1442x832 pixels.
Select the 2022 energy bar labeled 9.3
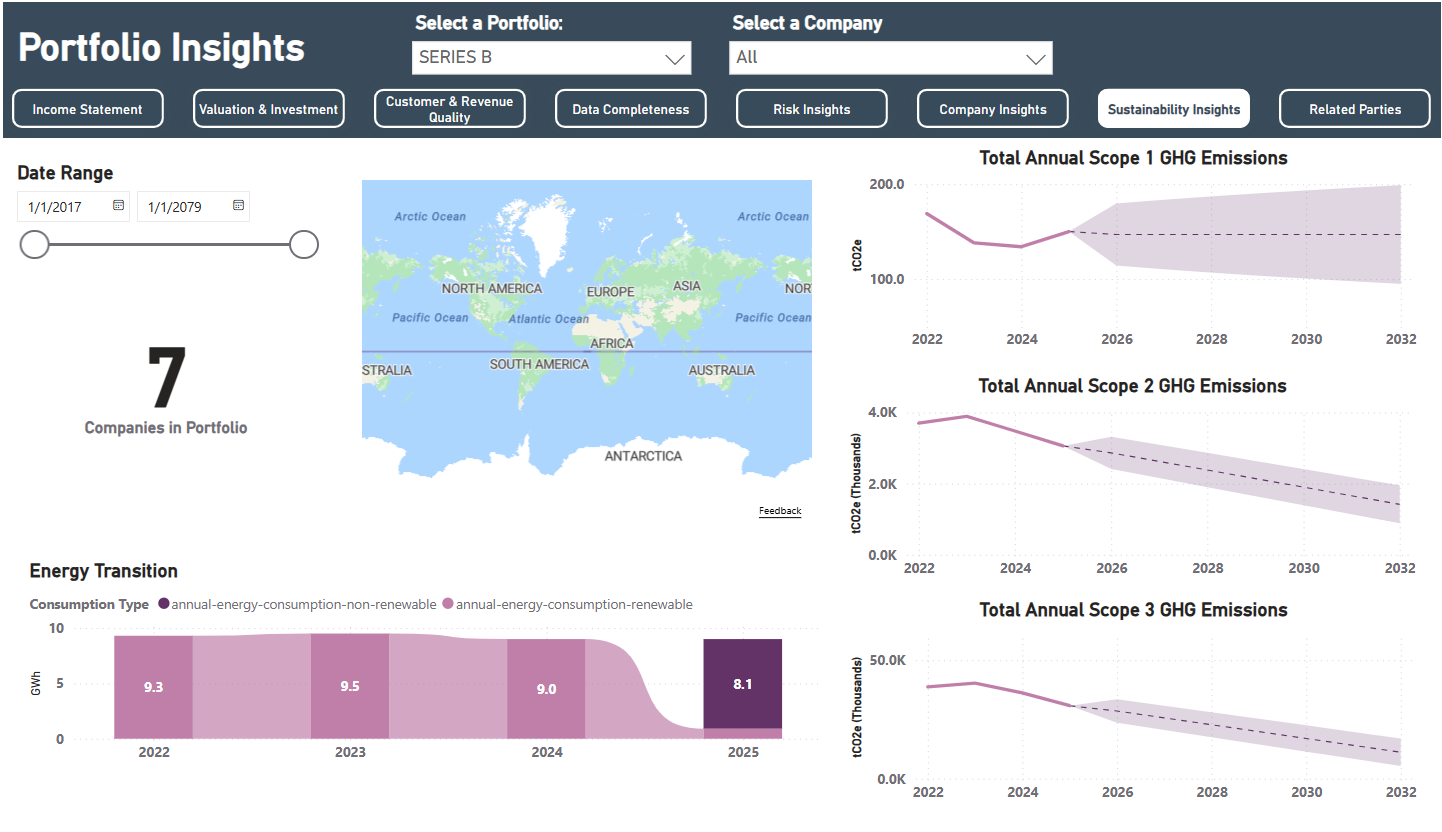click(x=153, y=687)
